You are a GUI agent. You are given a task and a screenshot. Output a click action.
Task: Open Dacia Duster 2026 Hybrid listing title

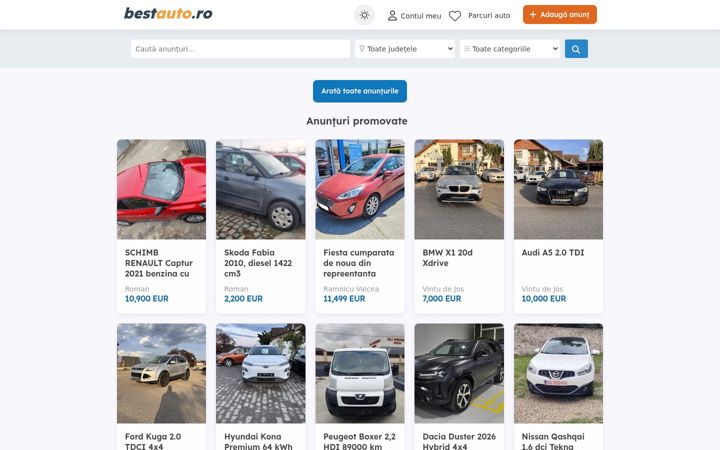pos(459,441)
